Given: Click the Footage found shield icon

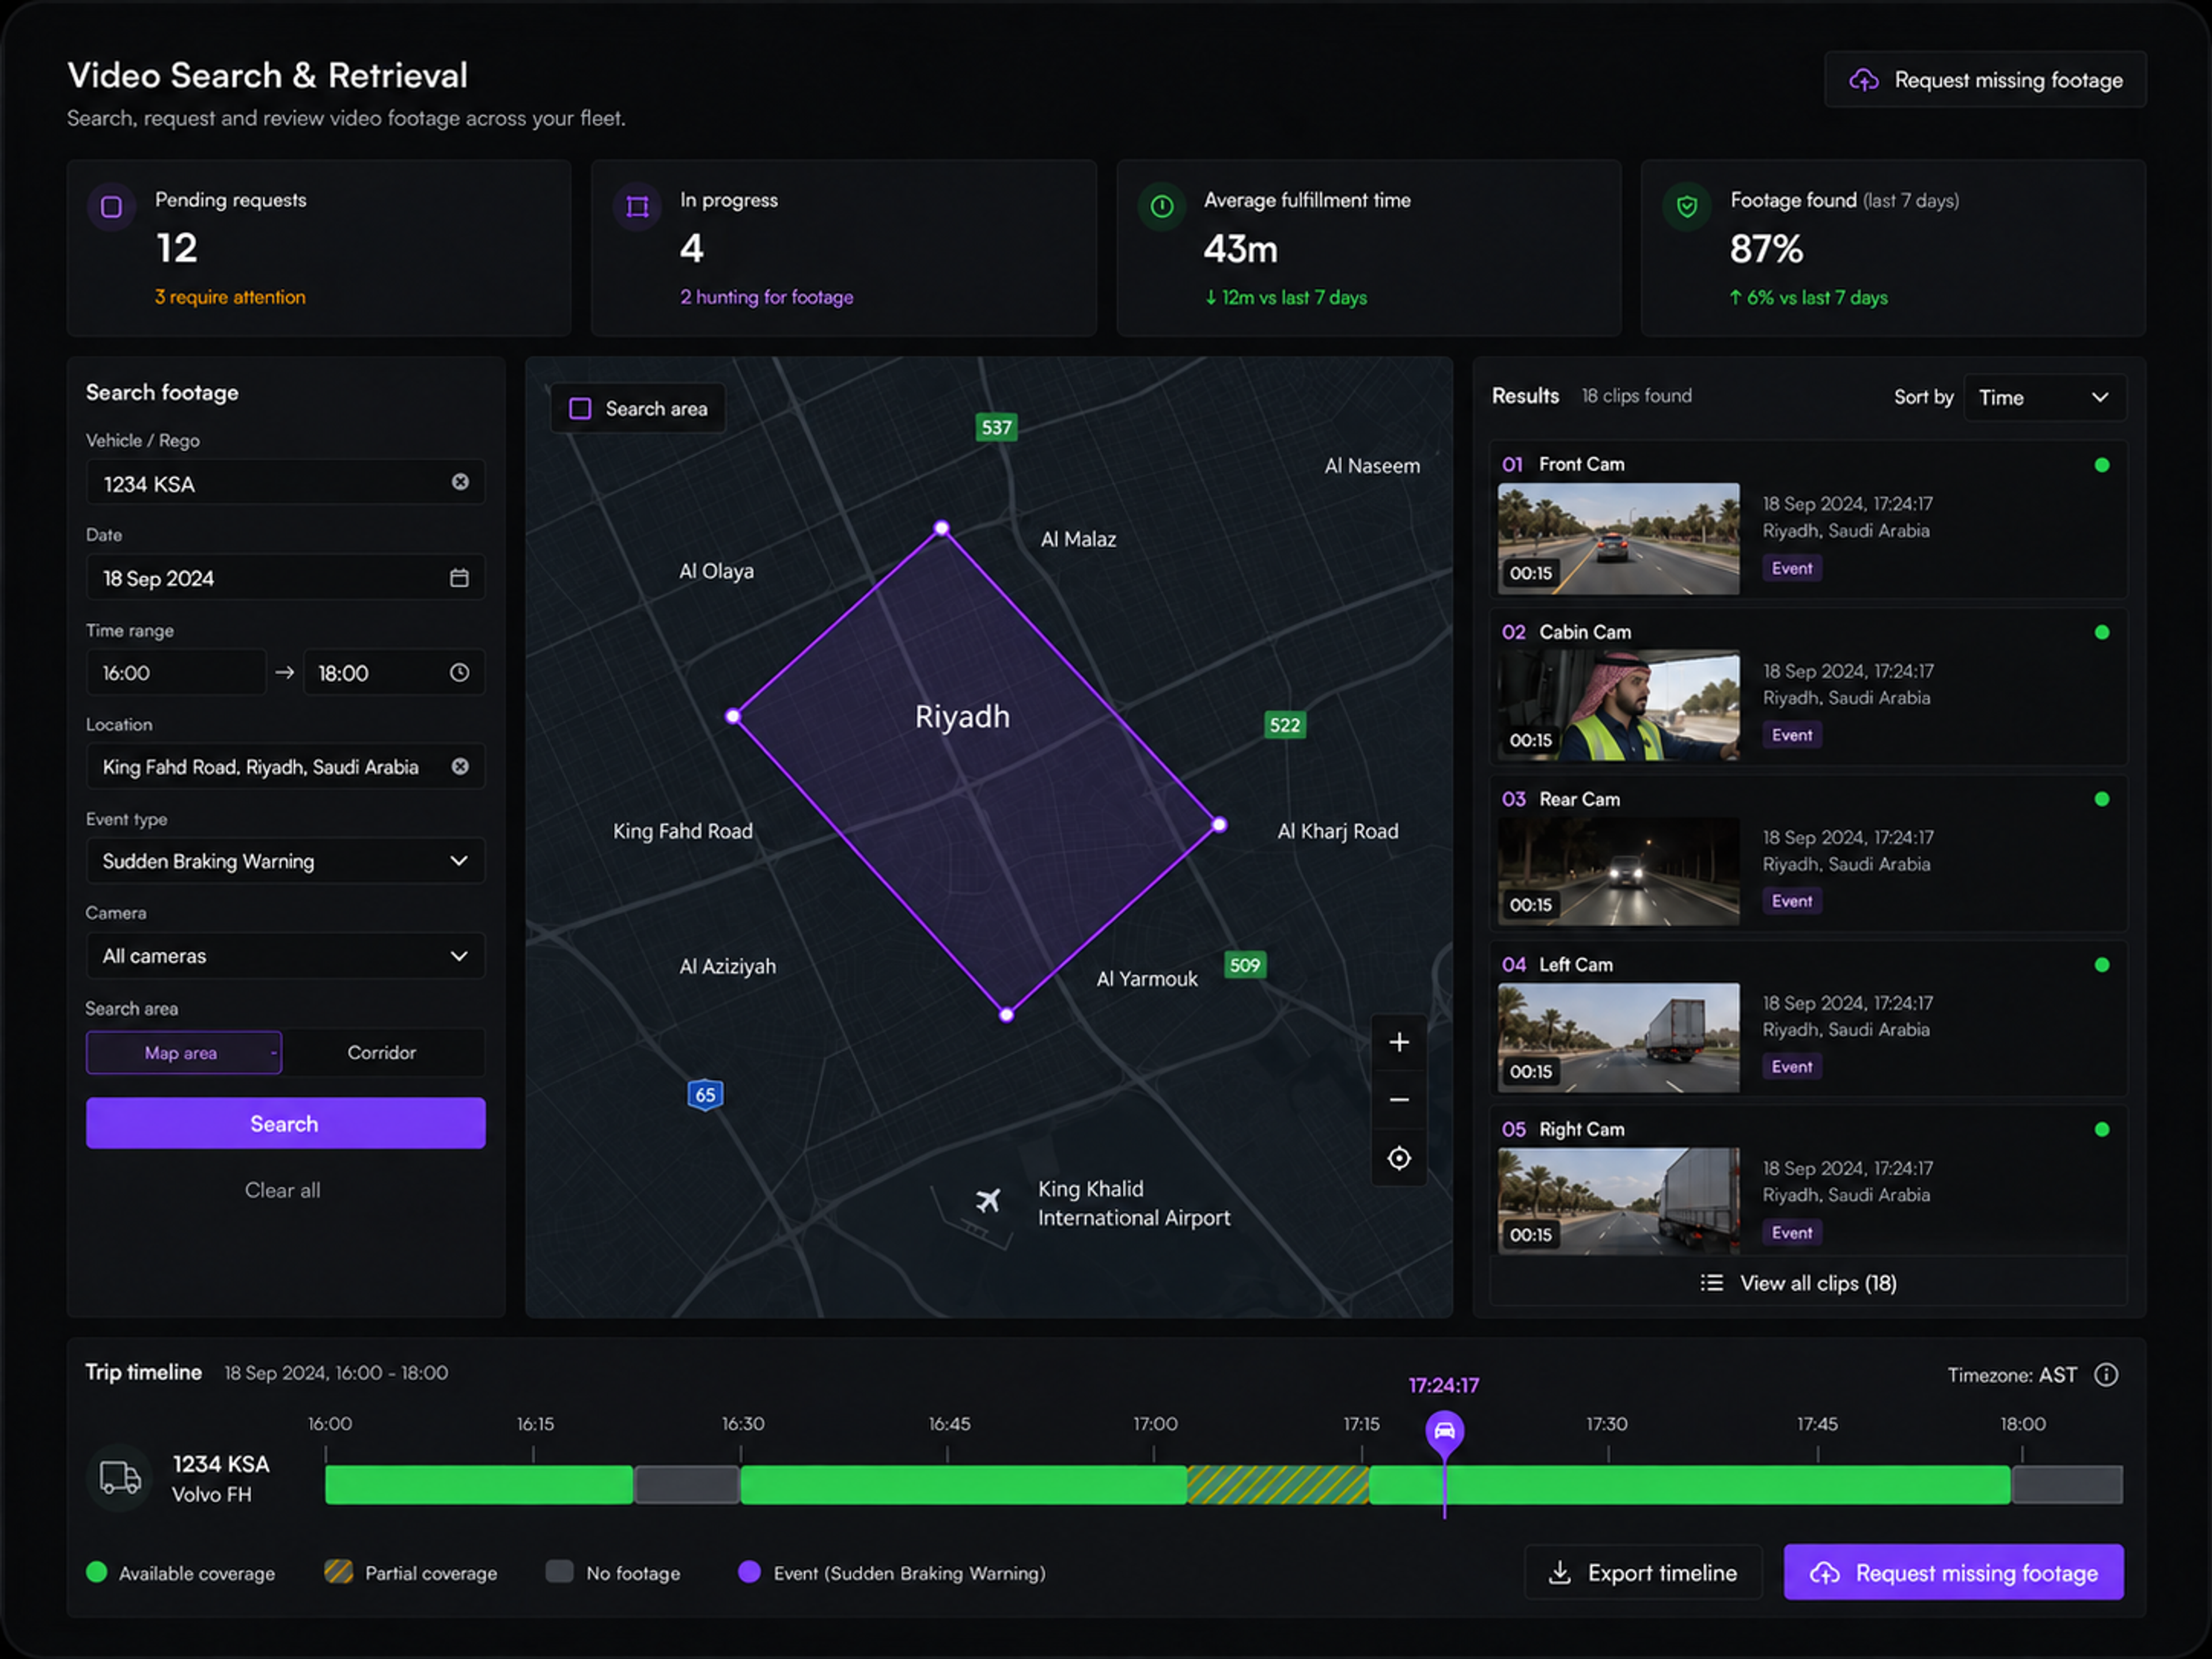Looking at the screenshot, I should pyautogui.click(x=1687, y=207).
